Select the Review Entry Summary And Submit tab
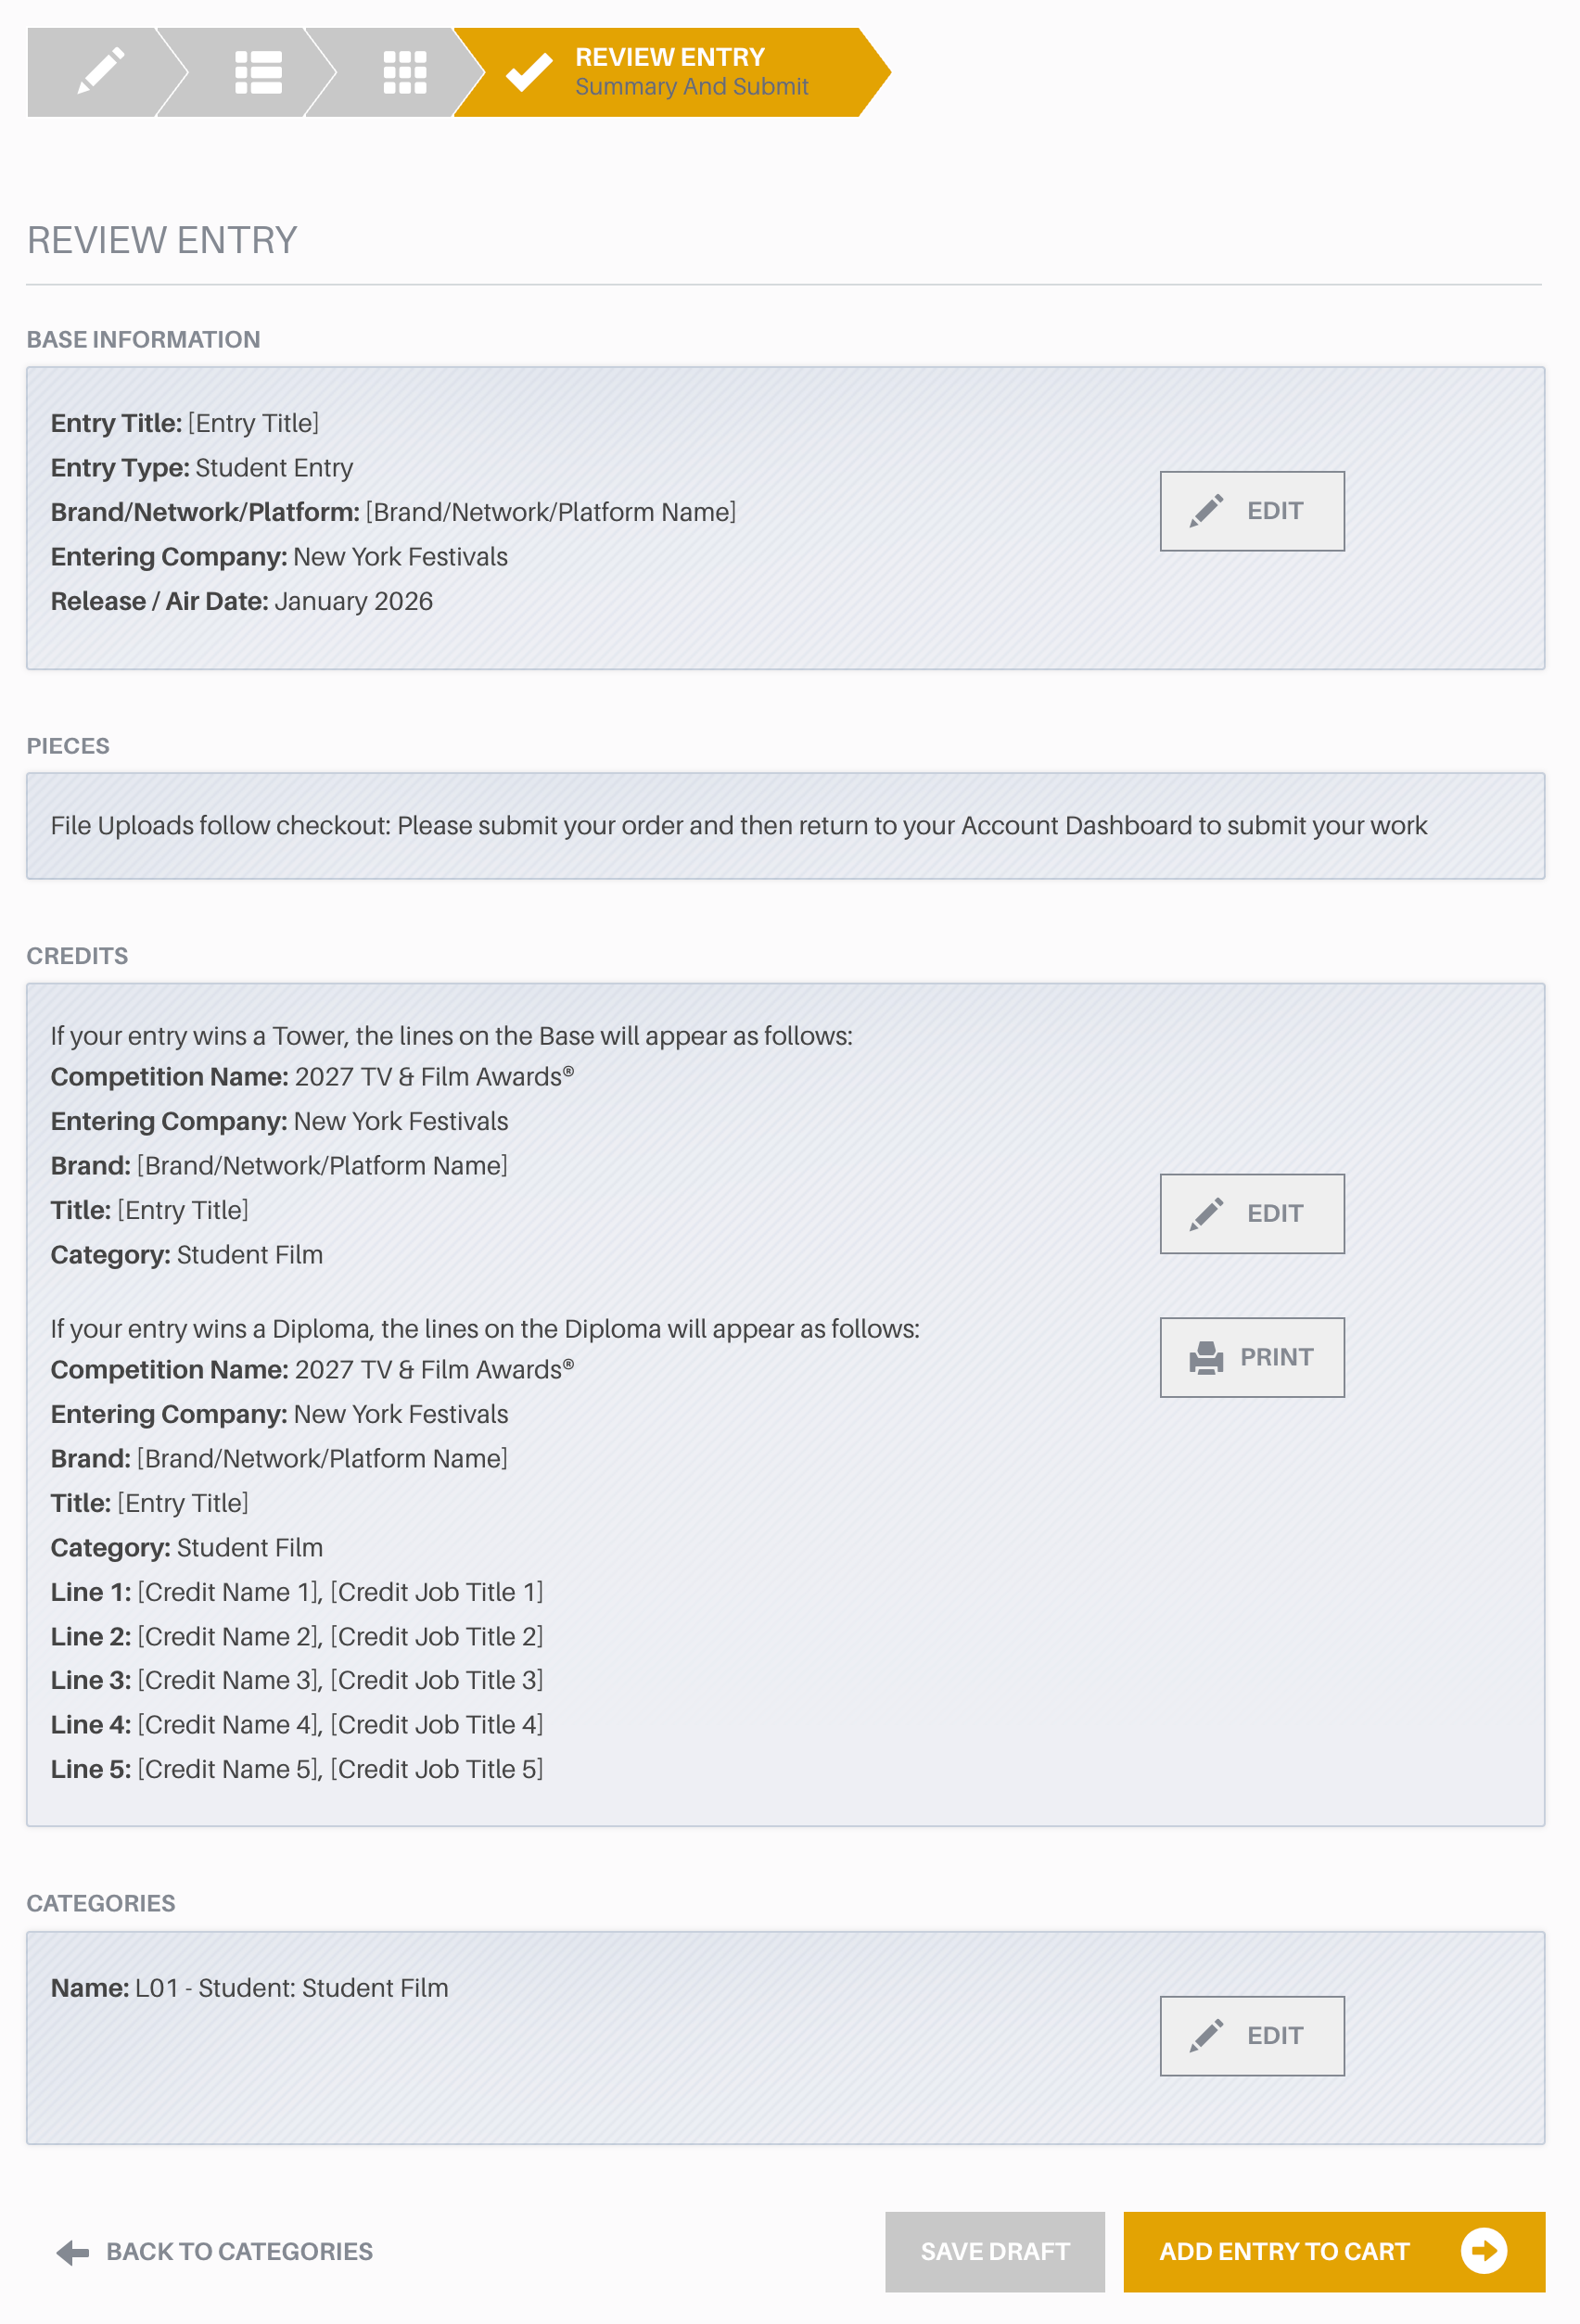The height and width of the screenshot is (2324, 1580). 672,72
